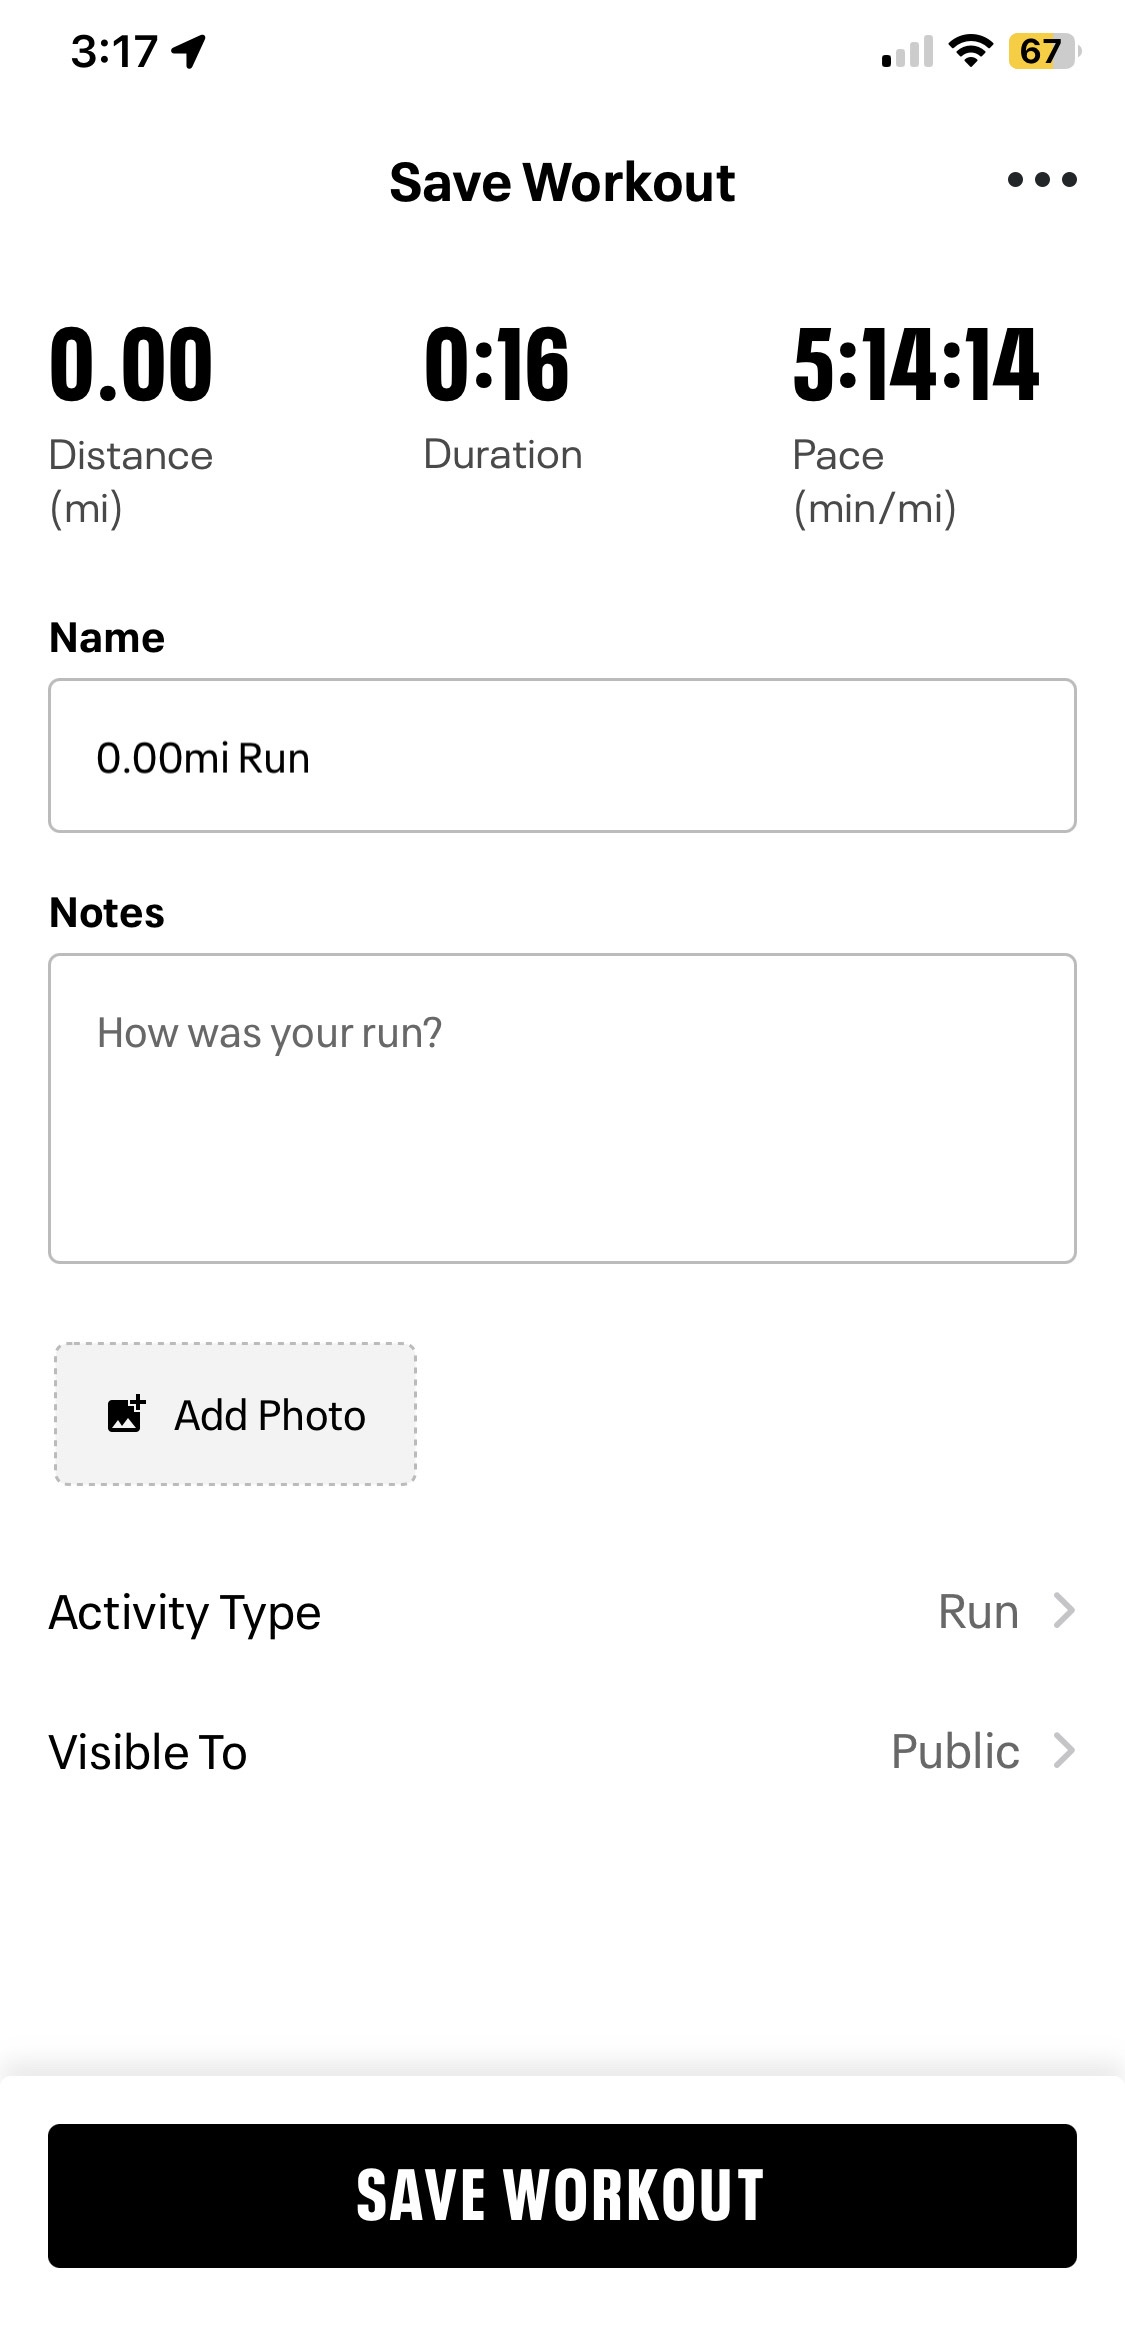The height and width of the screenshot is (2343, 1125).
Task: Open the Visible To row
Action: (148, 1752)
